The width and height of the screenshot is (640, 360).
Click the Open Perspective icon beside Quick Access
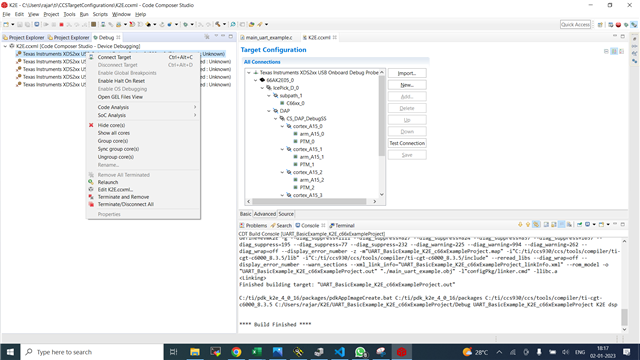coord(600,25)
